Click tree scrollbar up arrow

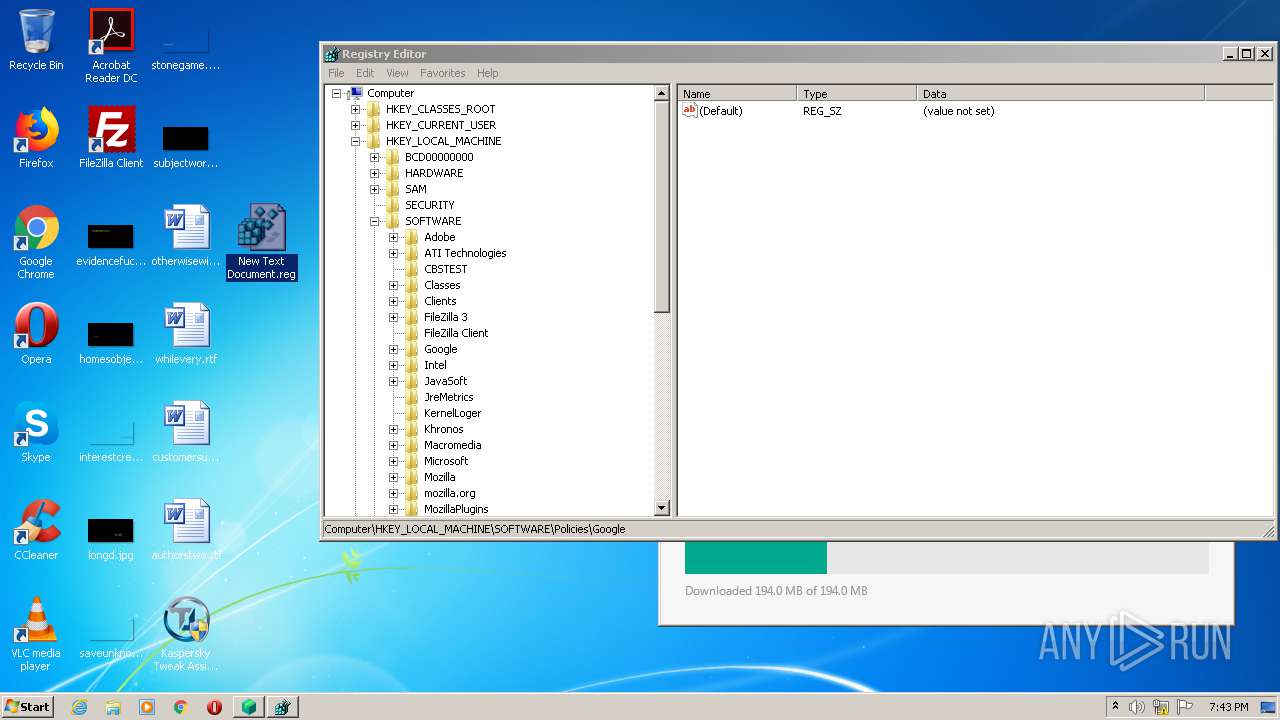tap(661, 93)
